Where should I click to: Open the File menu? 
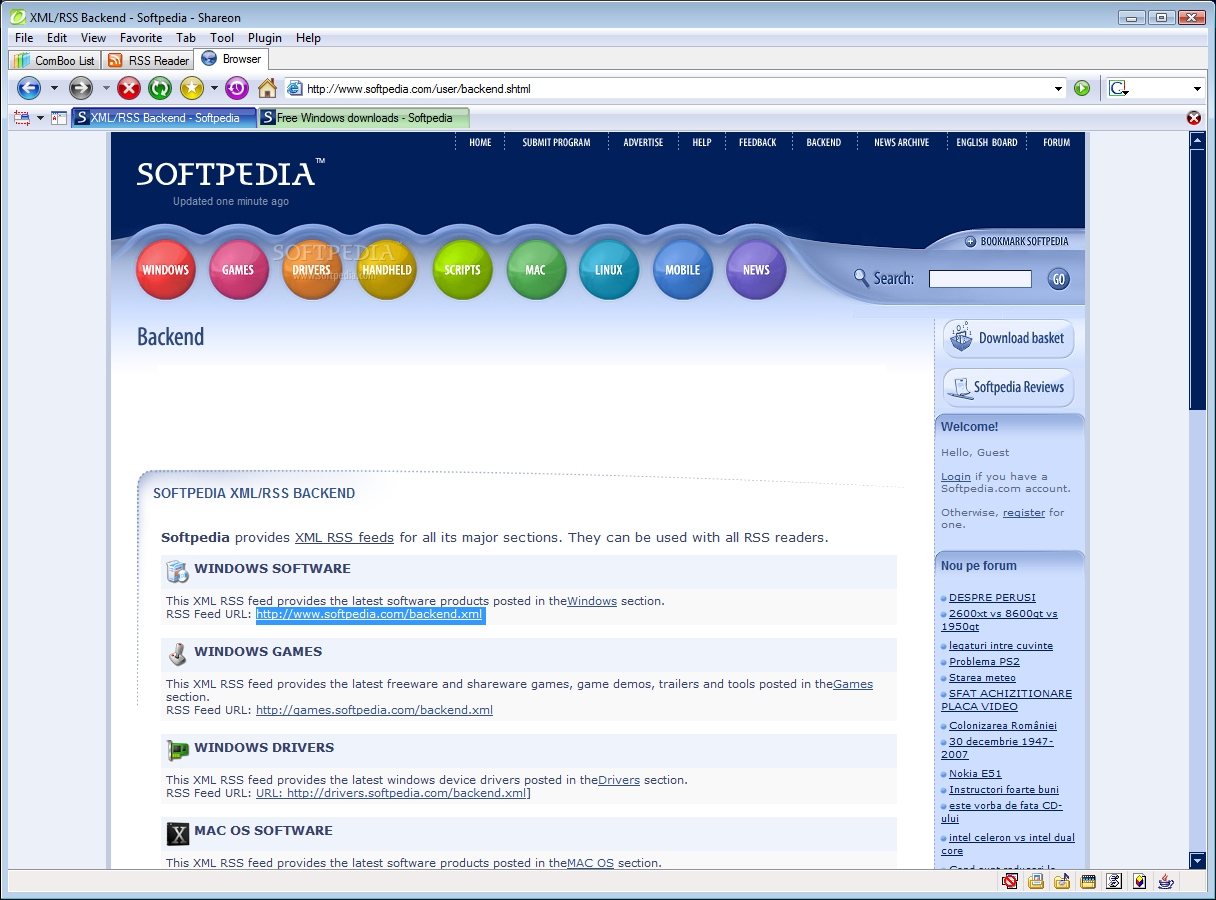coord(24,38)
